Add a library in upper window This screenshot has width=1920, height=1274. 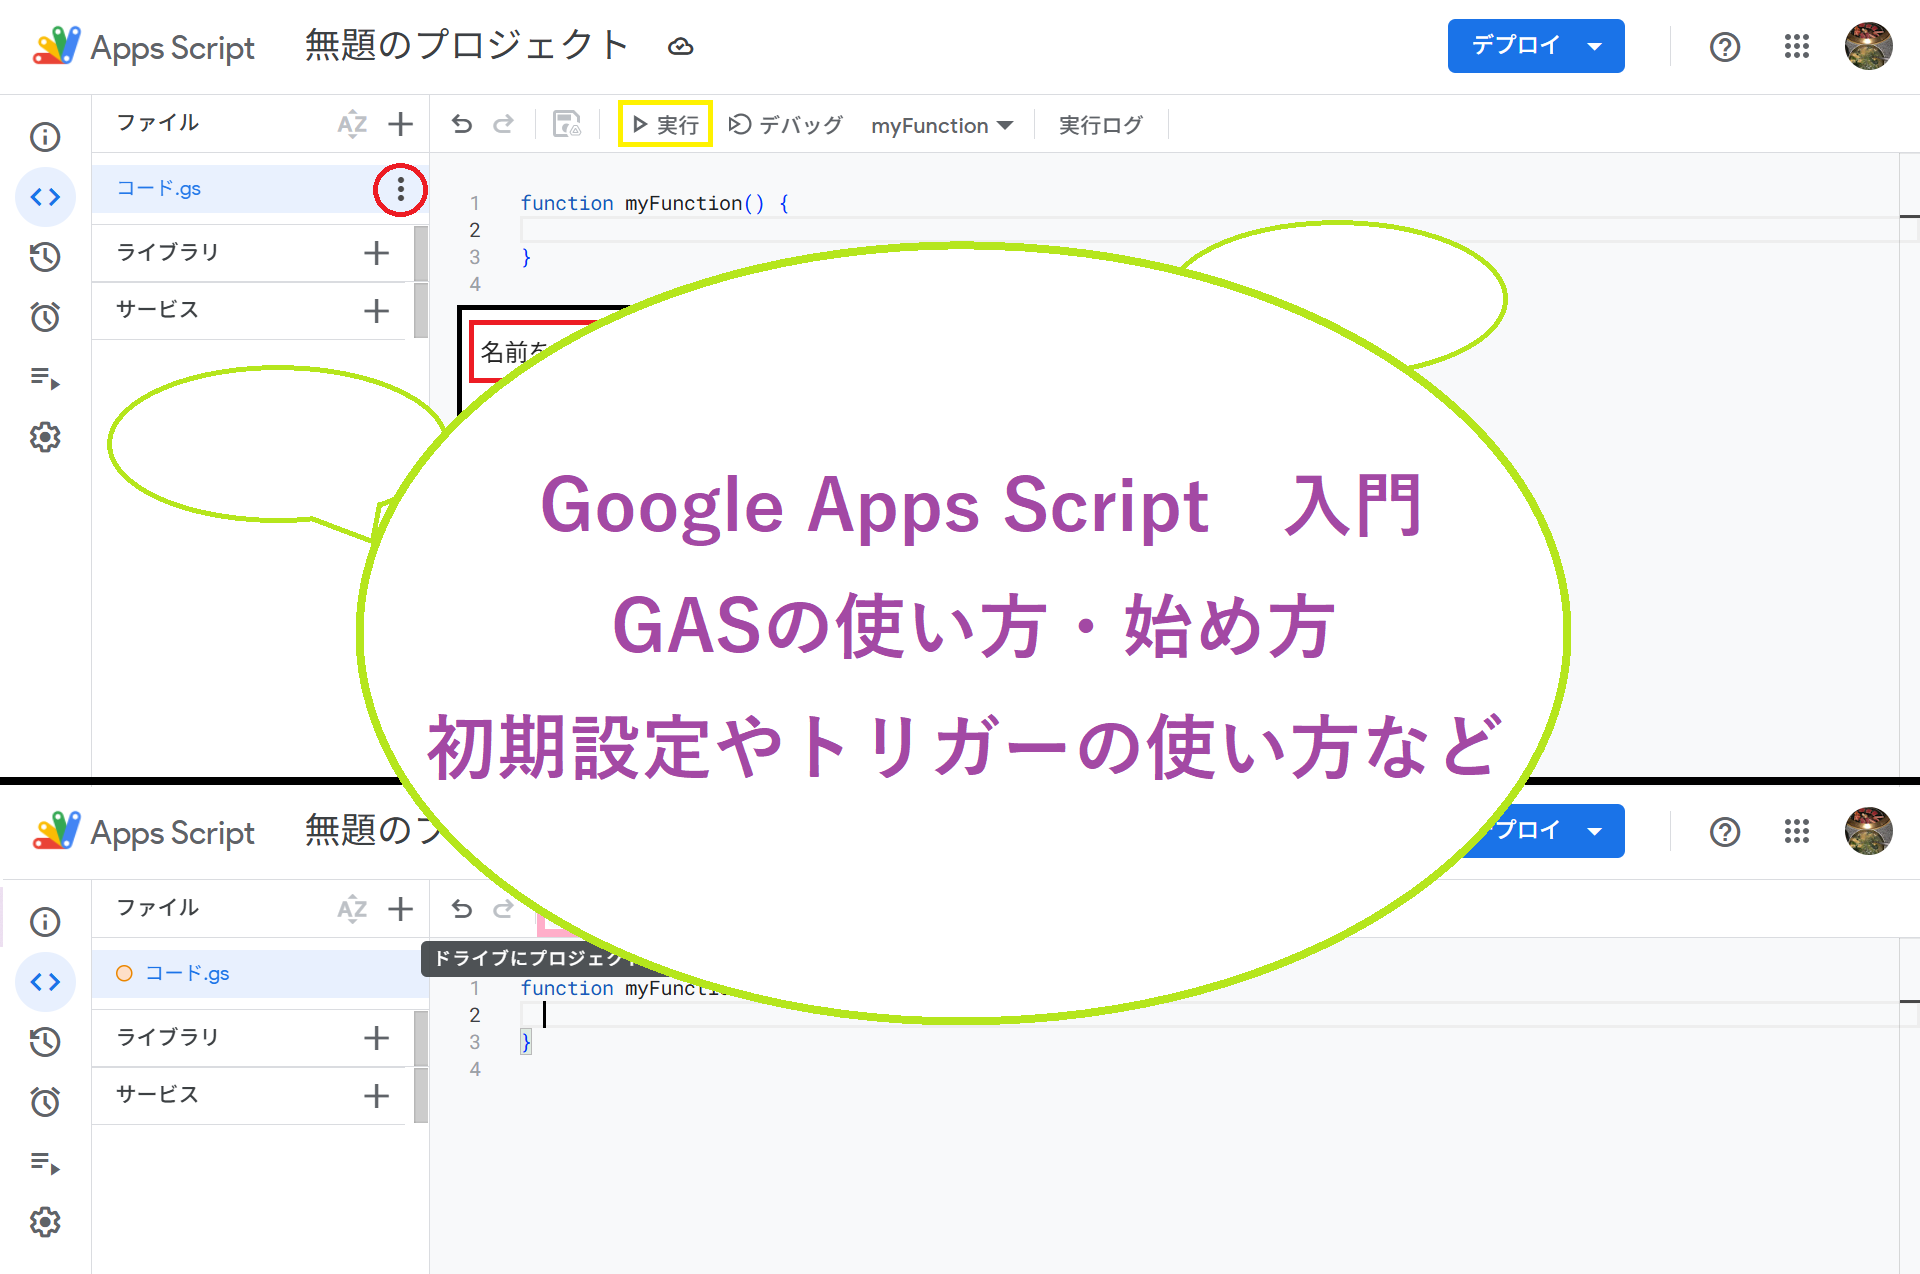click(x=376, y=253)
